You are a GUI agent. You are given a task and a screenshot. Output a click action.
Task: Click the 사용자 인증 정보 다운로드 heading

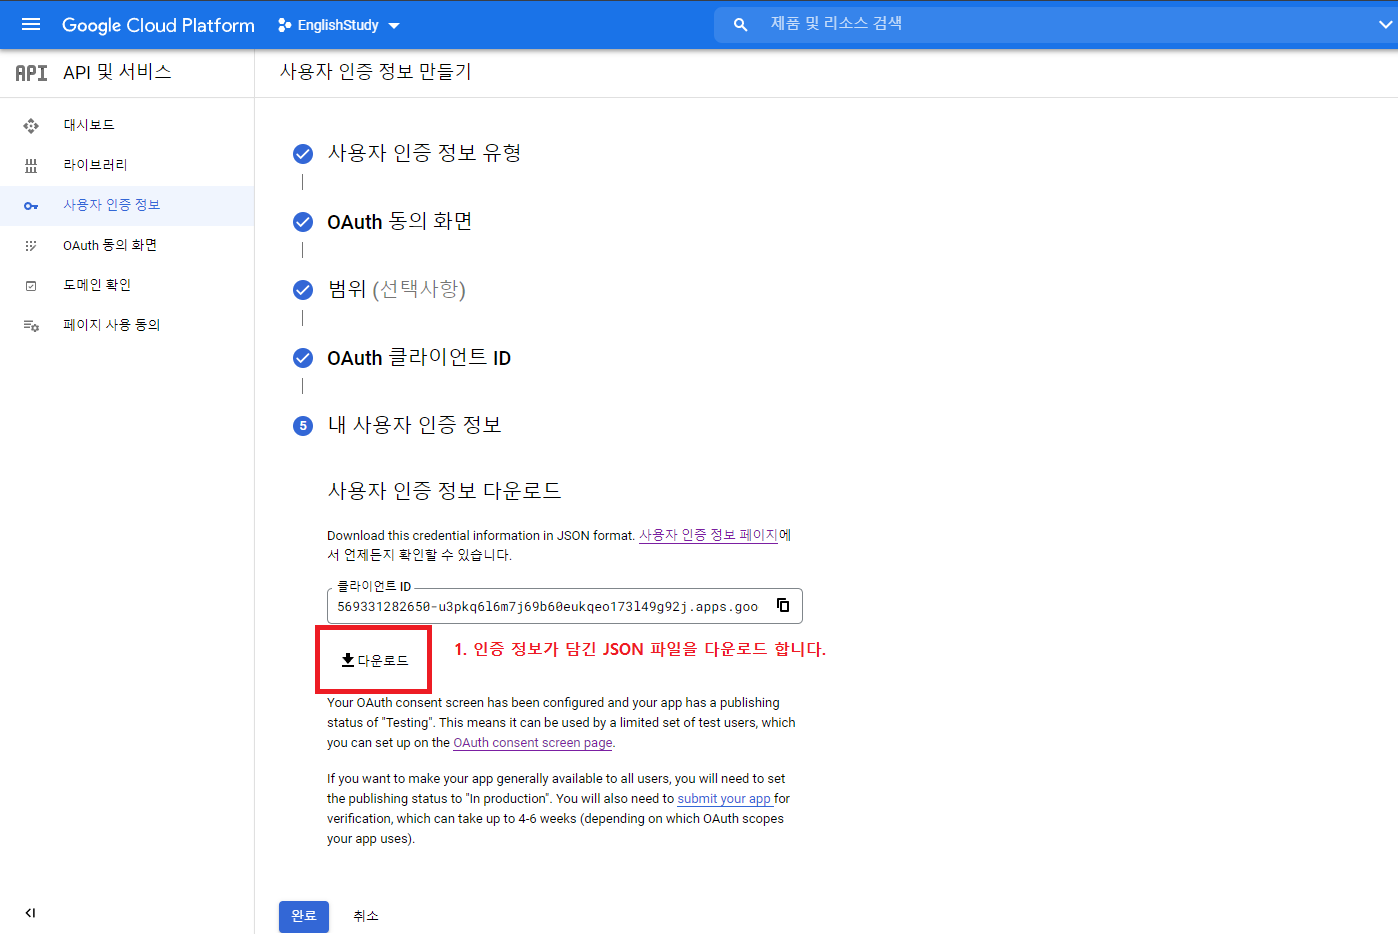click(x=444, y=491)
